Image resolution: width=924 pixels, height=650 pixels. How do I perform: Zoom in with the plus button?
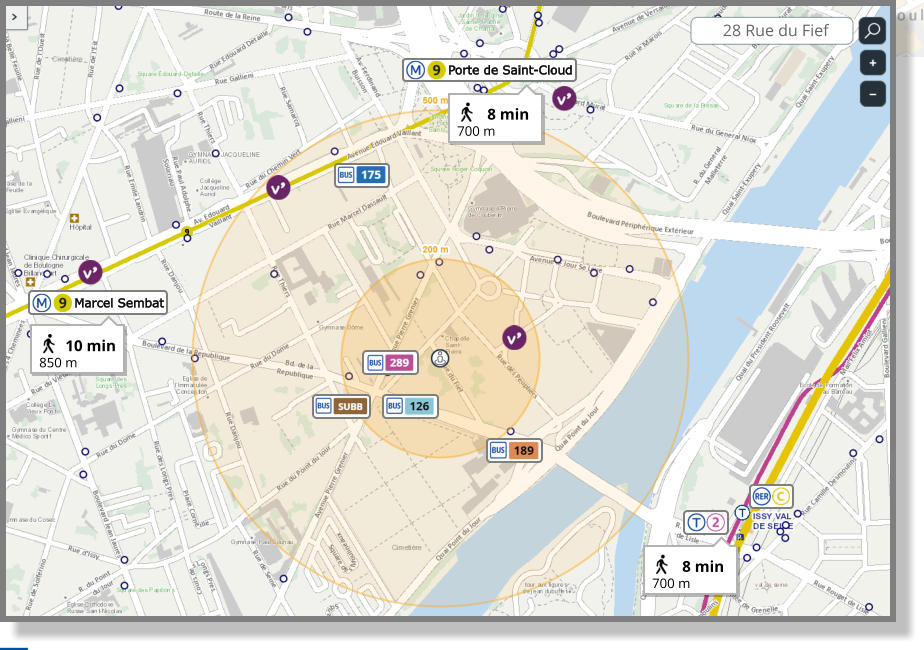point(871,62)
